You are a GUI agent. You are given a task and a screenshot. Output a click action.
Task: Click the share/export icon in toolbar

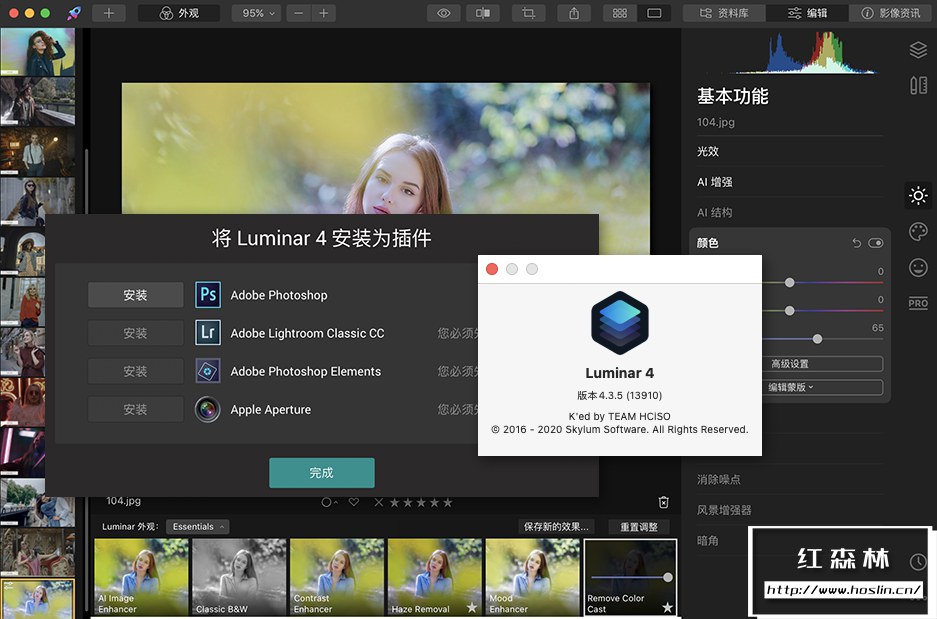pos(574,13)
